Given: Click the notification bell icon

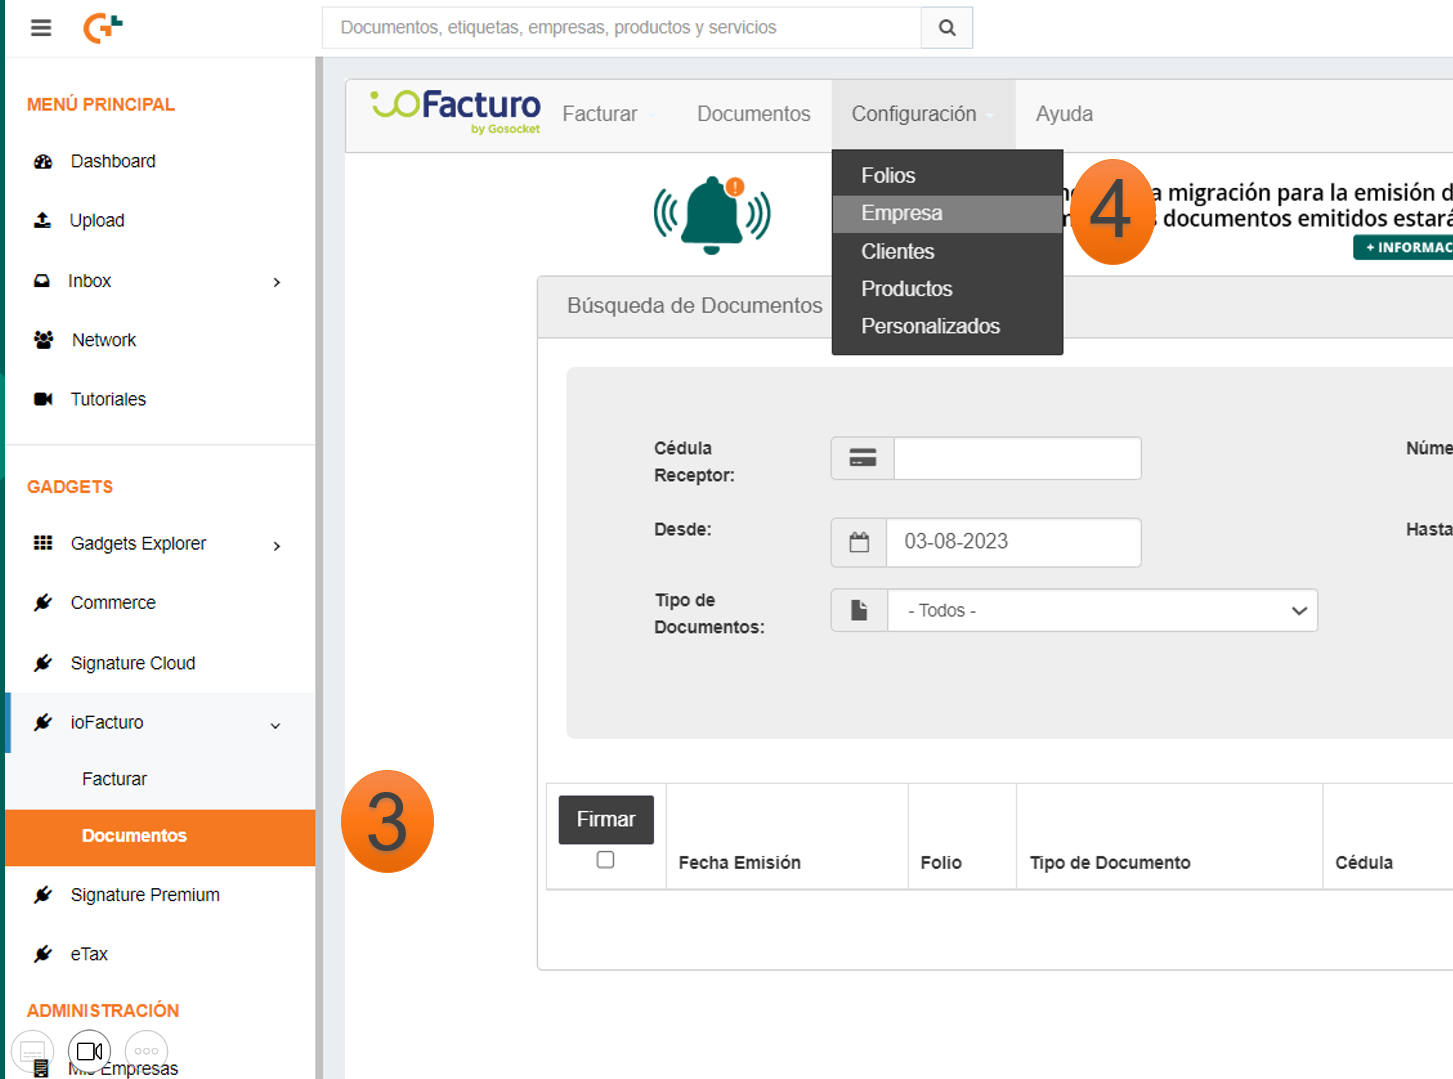Looking at the screenshot, I should (712, 215).
